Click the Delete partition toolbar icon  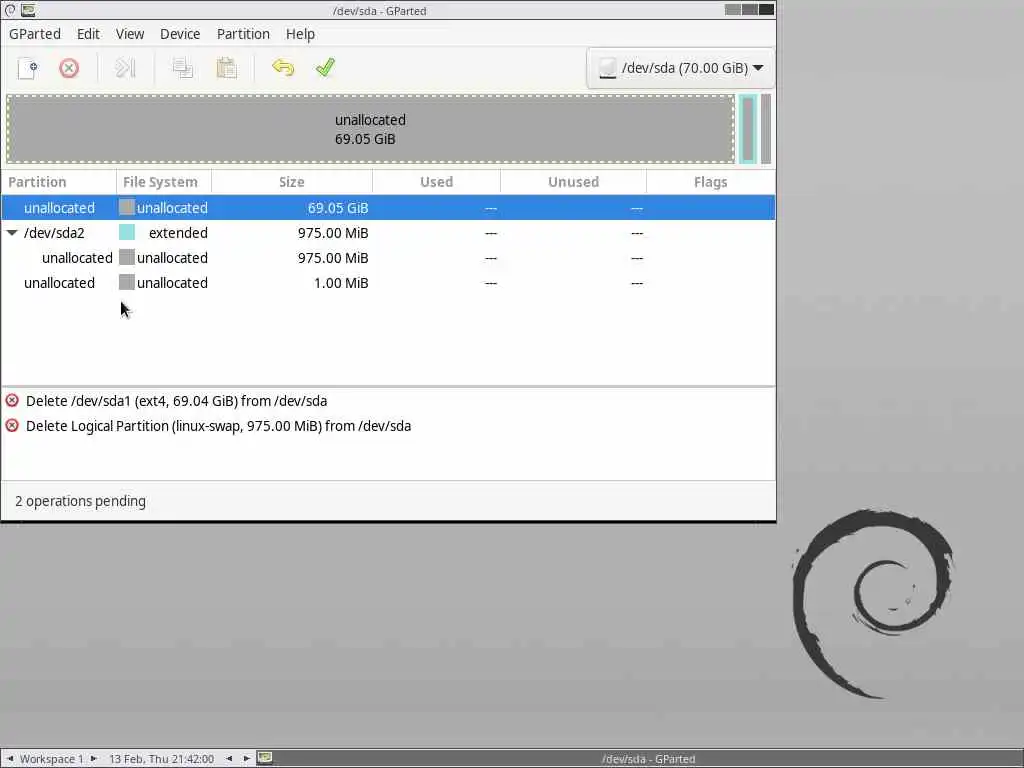click(x=69, y=68)
